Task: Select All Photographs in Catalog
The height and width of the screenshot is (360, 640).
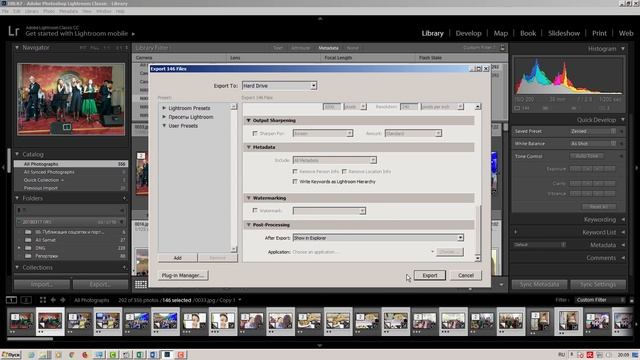Action: [x=71, y=164]
